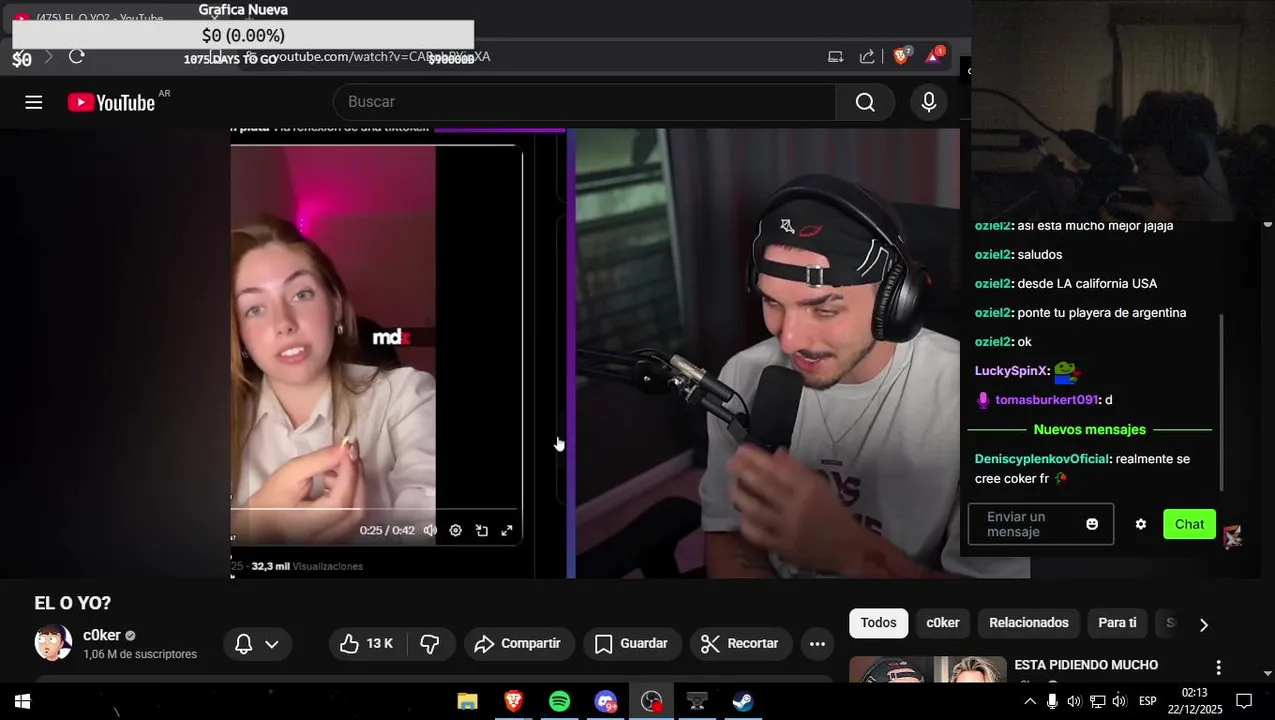Open ESTA PIDIENDO MUCHO video thumbnail
Image resolution: width=1275 pixels, height=720 pixels.
[x=928, y=669]
